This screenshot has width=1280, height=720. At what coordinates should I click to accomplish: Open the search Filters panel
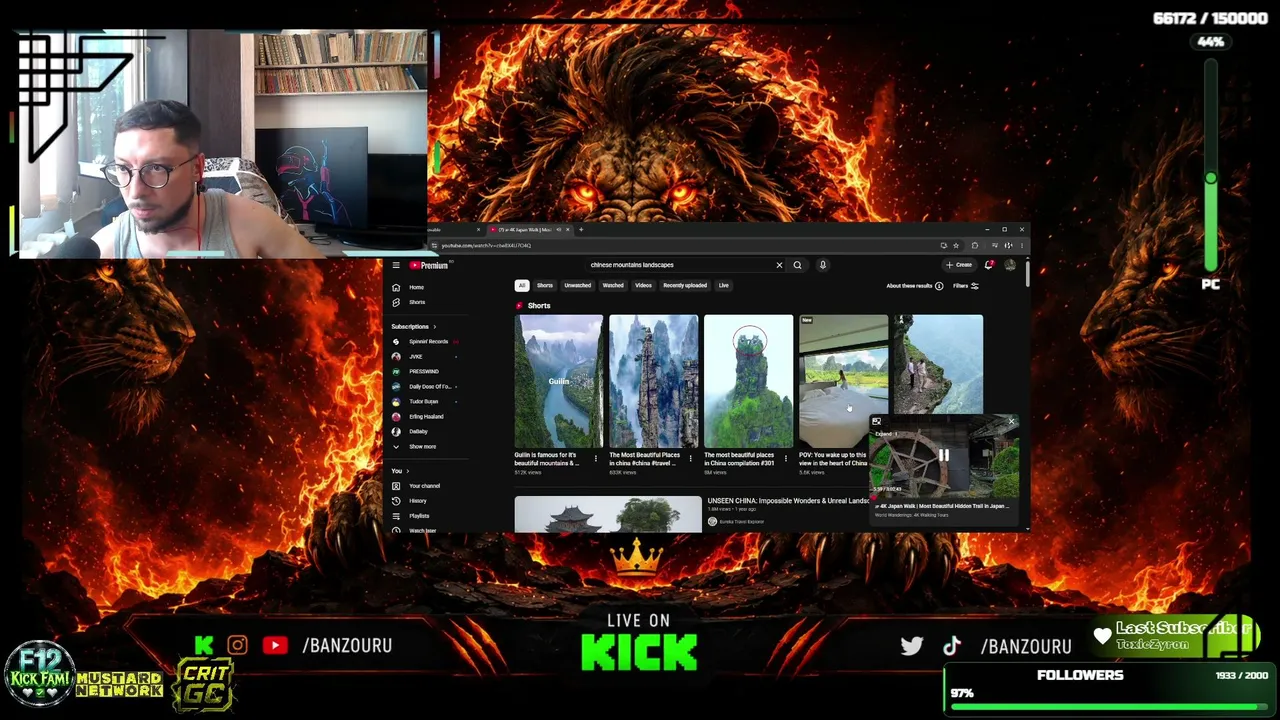[966, 286]
